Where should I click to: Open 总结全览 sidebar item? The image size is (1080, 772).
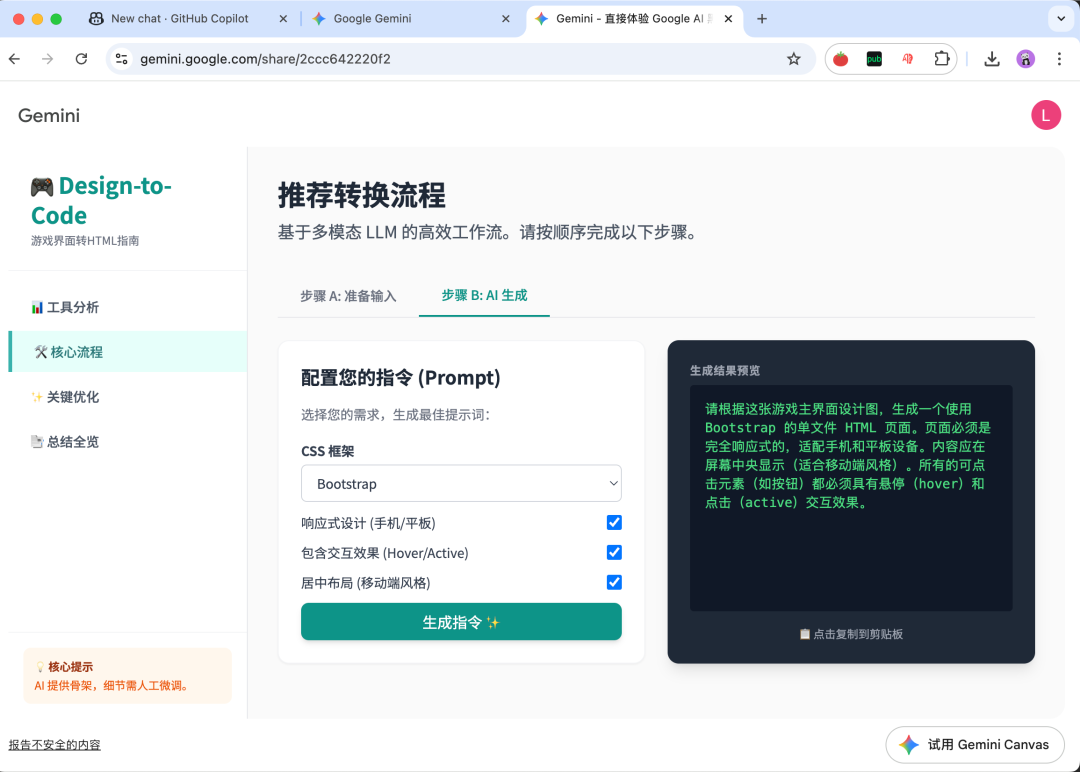pyautogui.click(x=127, y=441)
